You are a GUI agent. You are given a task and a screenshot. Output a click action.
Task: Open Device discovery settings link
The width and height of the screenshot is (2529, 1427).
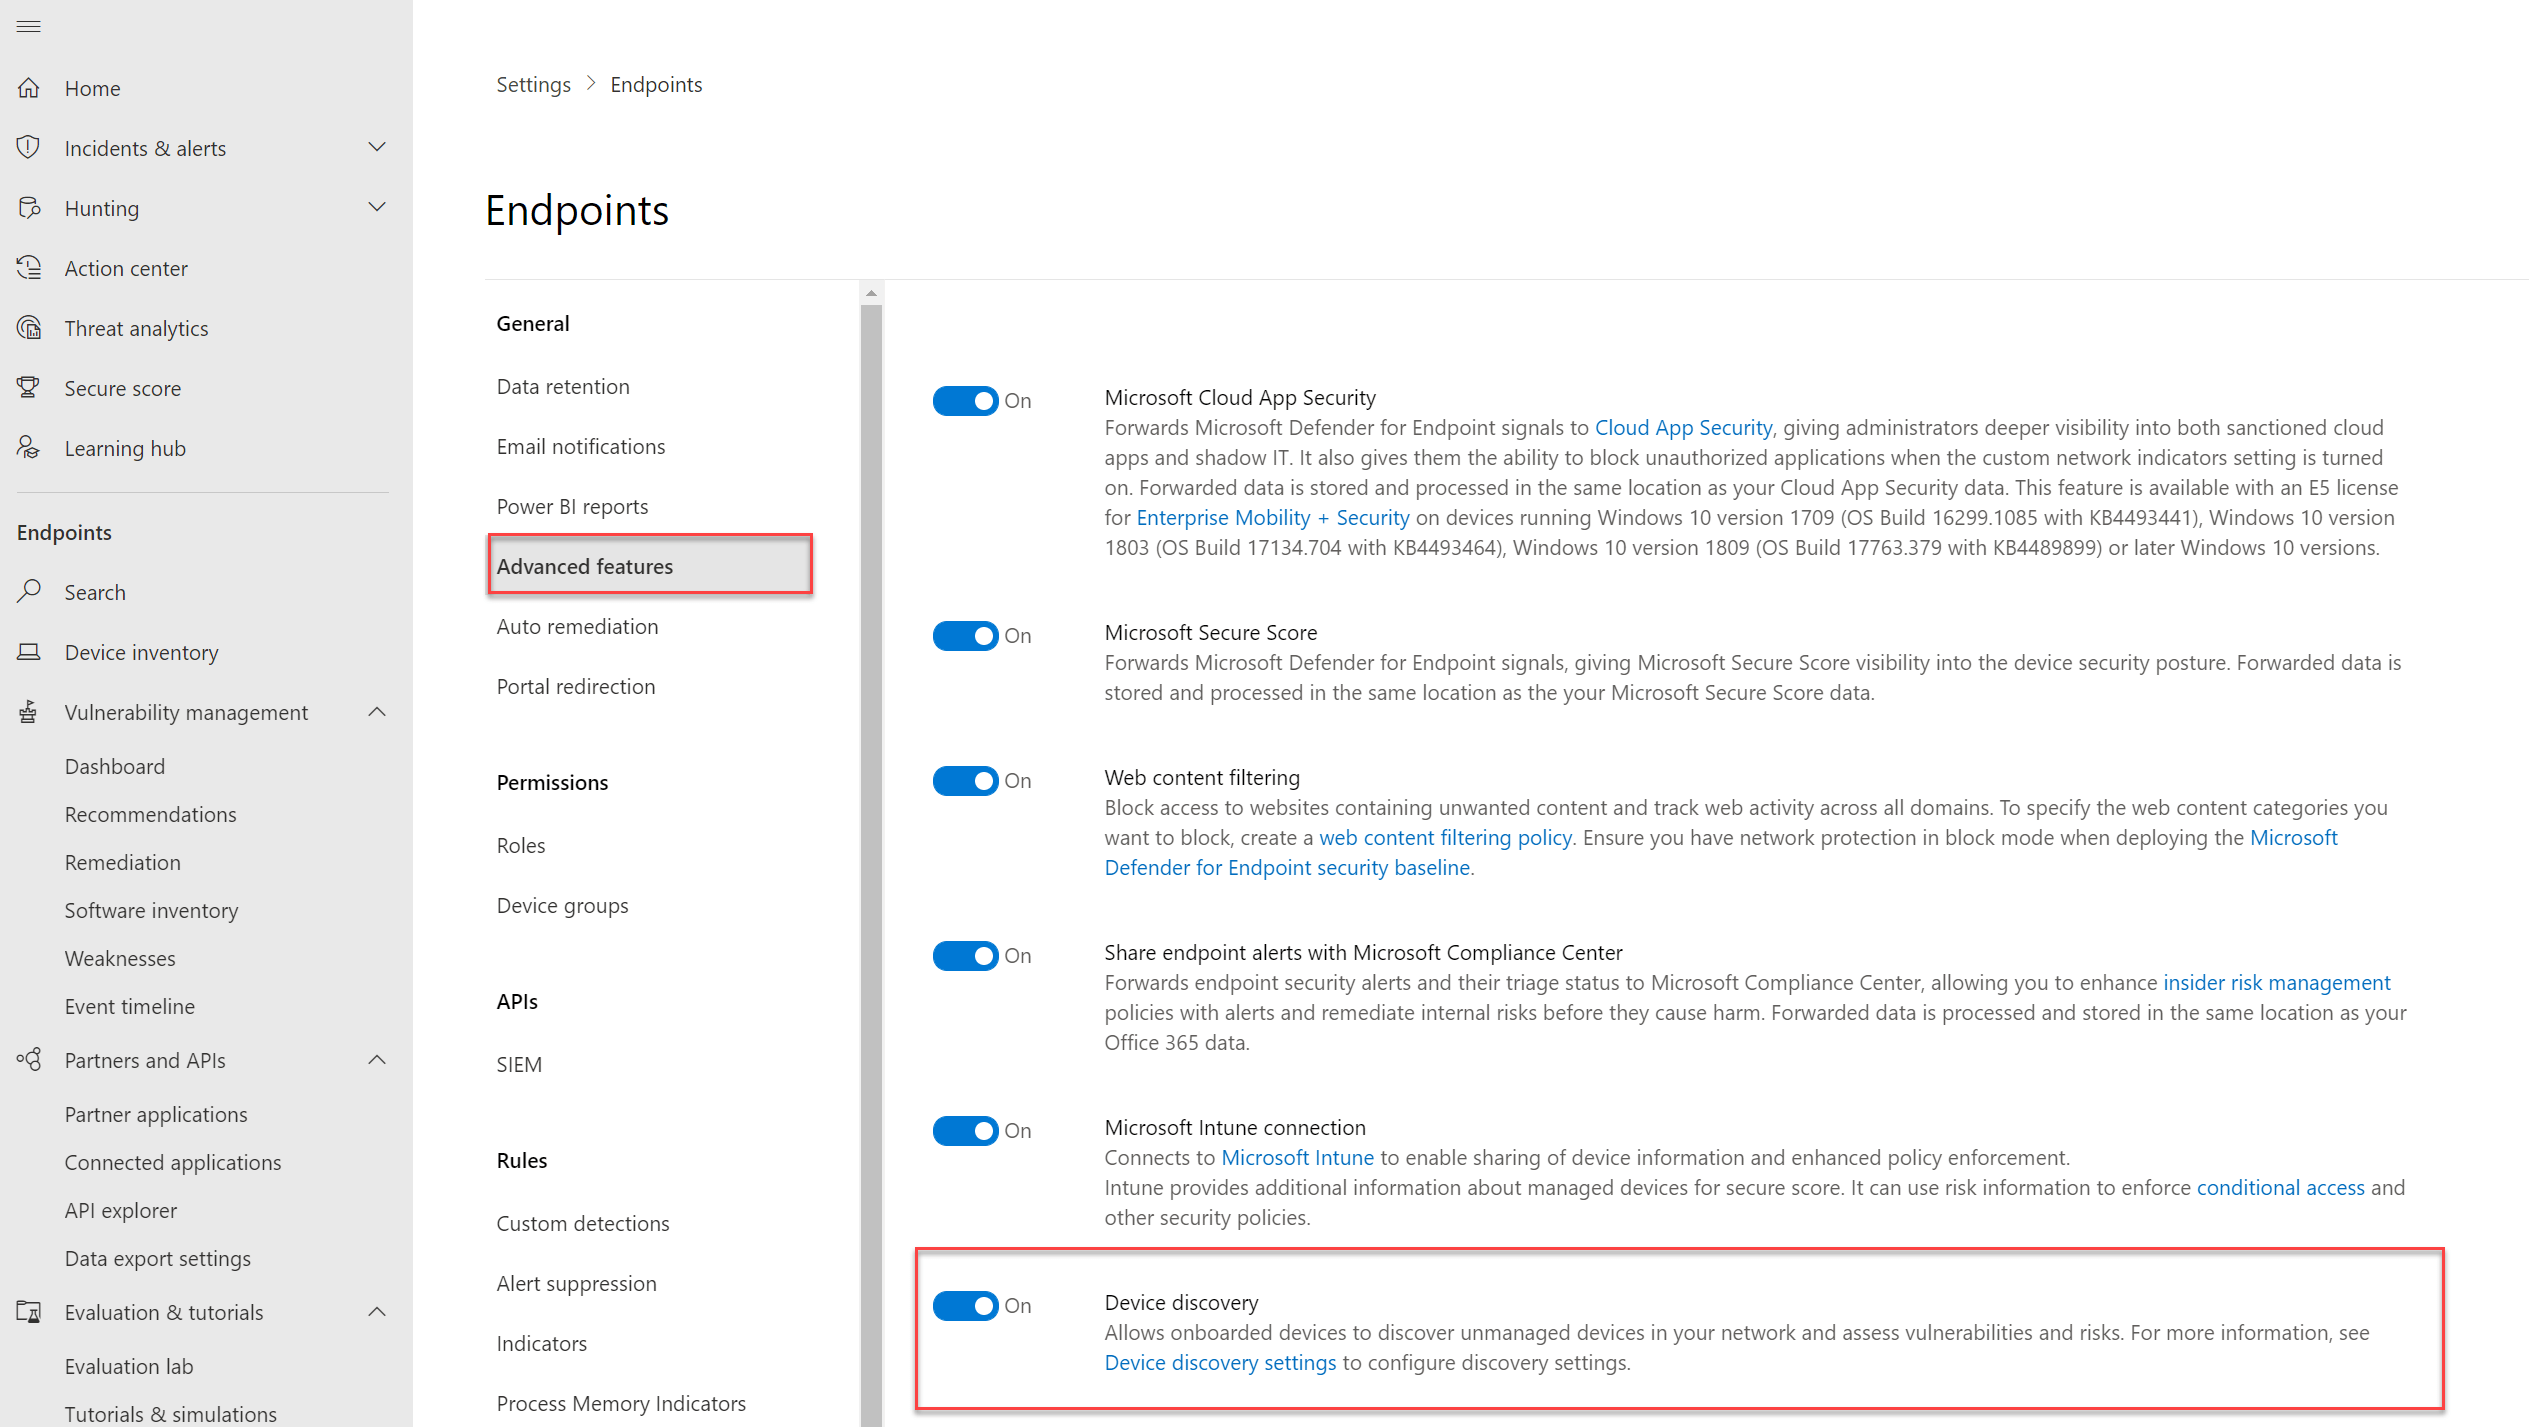[1219, 1362]
